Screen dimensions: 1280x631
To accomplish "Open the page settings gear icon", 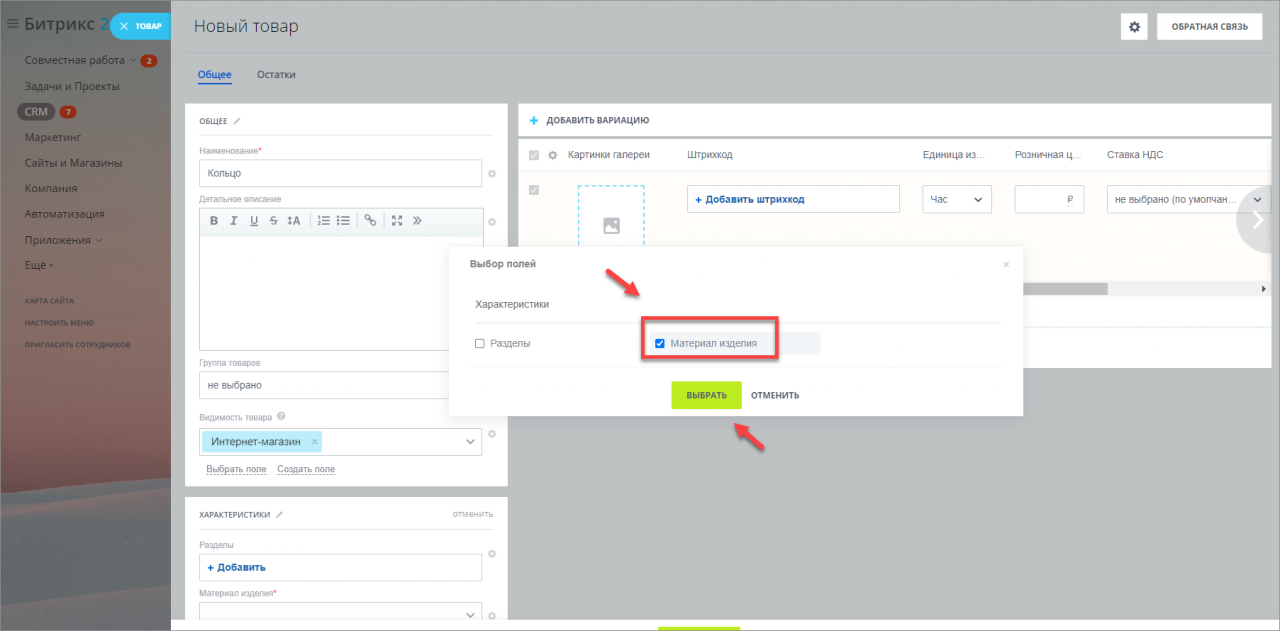I will coord(1134,27).
